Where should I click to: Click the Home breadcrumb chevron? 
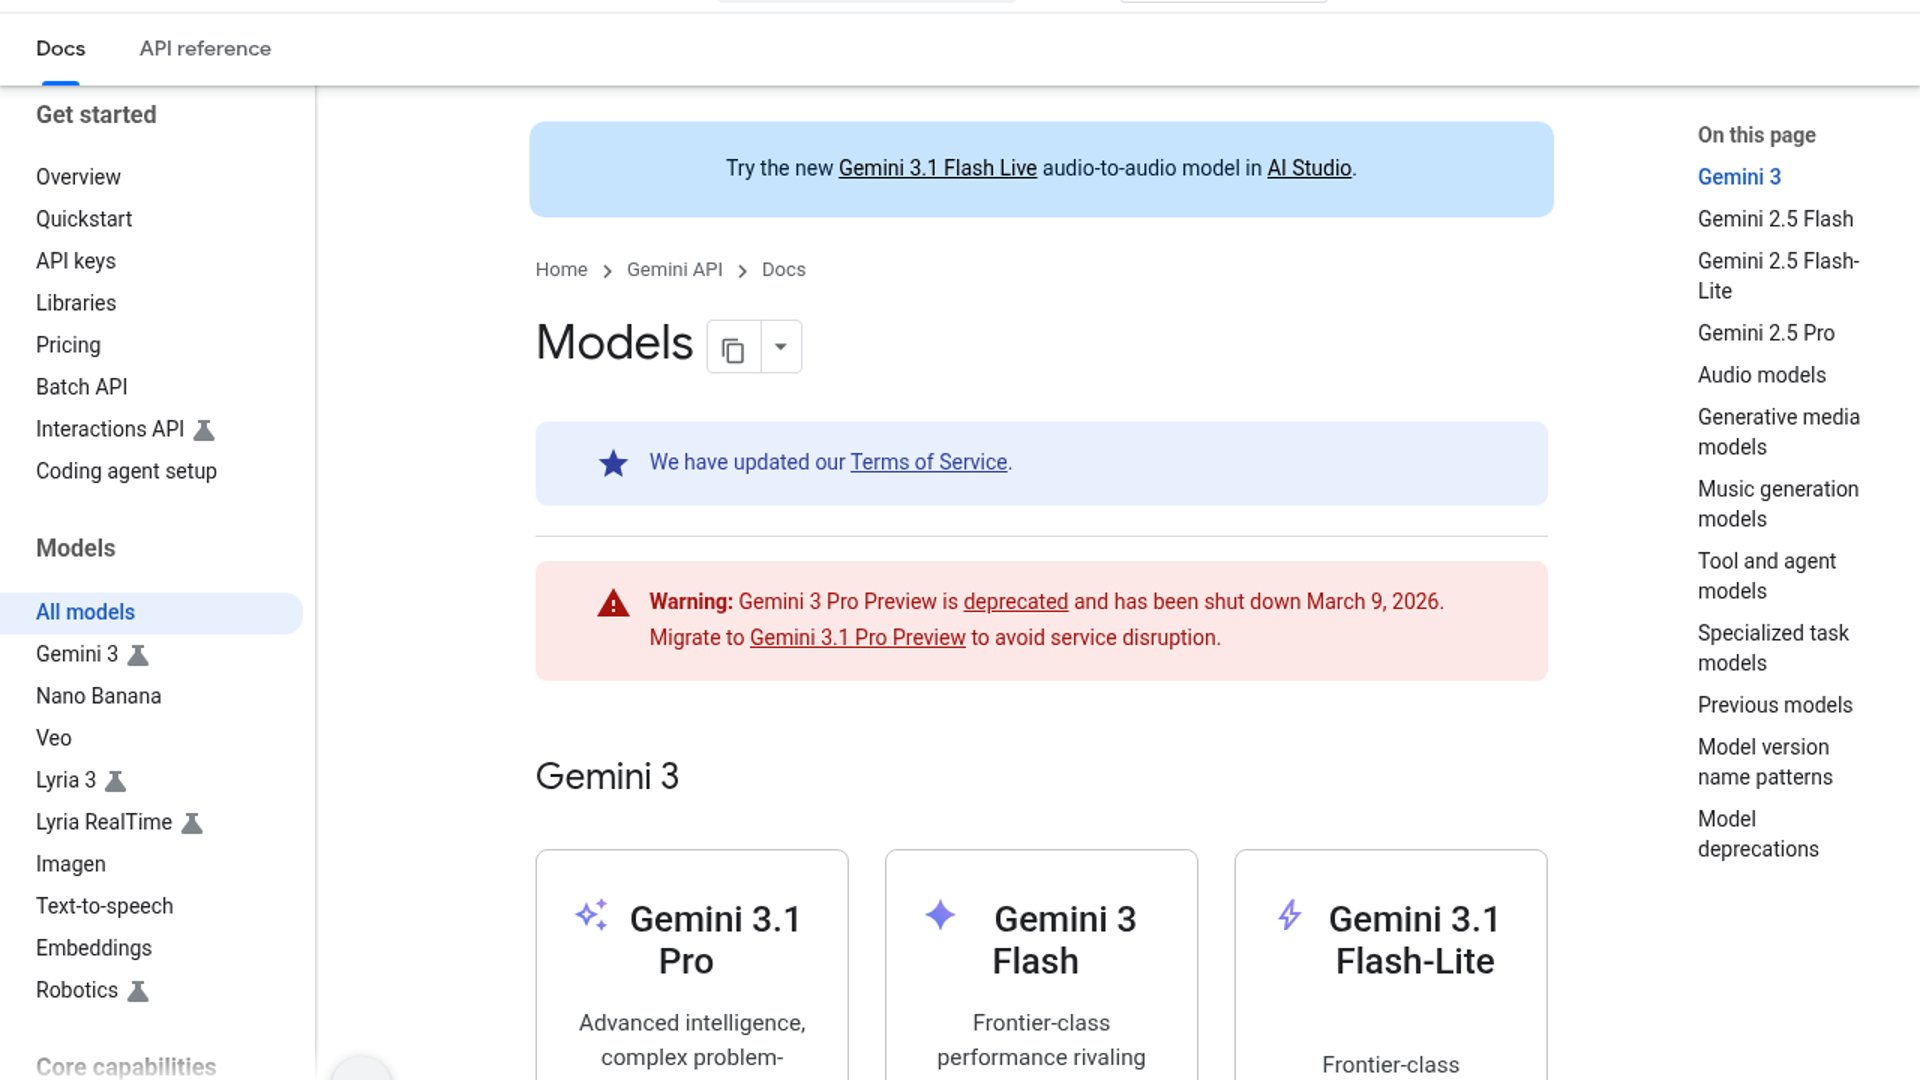[607, 271]
